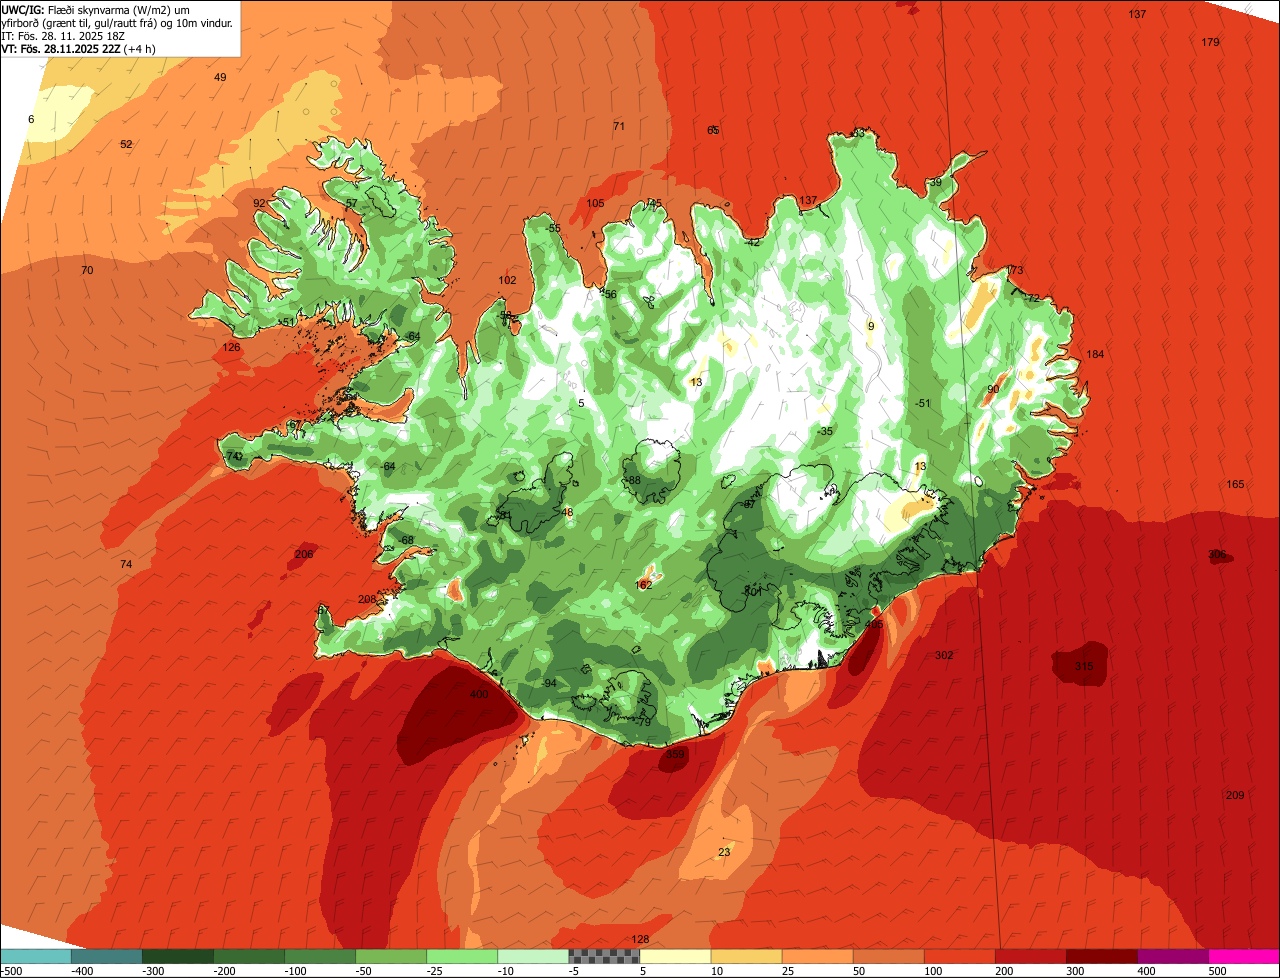Image resolution: width=1280 pixels, height=978 pixels.
Task: Select the map value '92' off the Westfjords
Action: coord(259,203)
